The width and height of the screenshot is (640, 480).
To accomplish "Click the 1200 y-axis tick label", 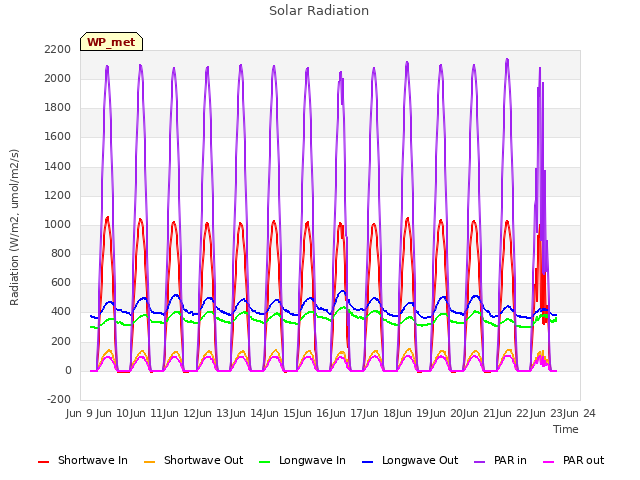I will (58, 196).
